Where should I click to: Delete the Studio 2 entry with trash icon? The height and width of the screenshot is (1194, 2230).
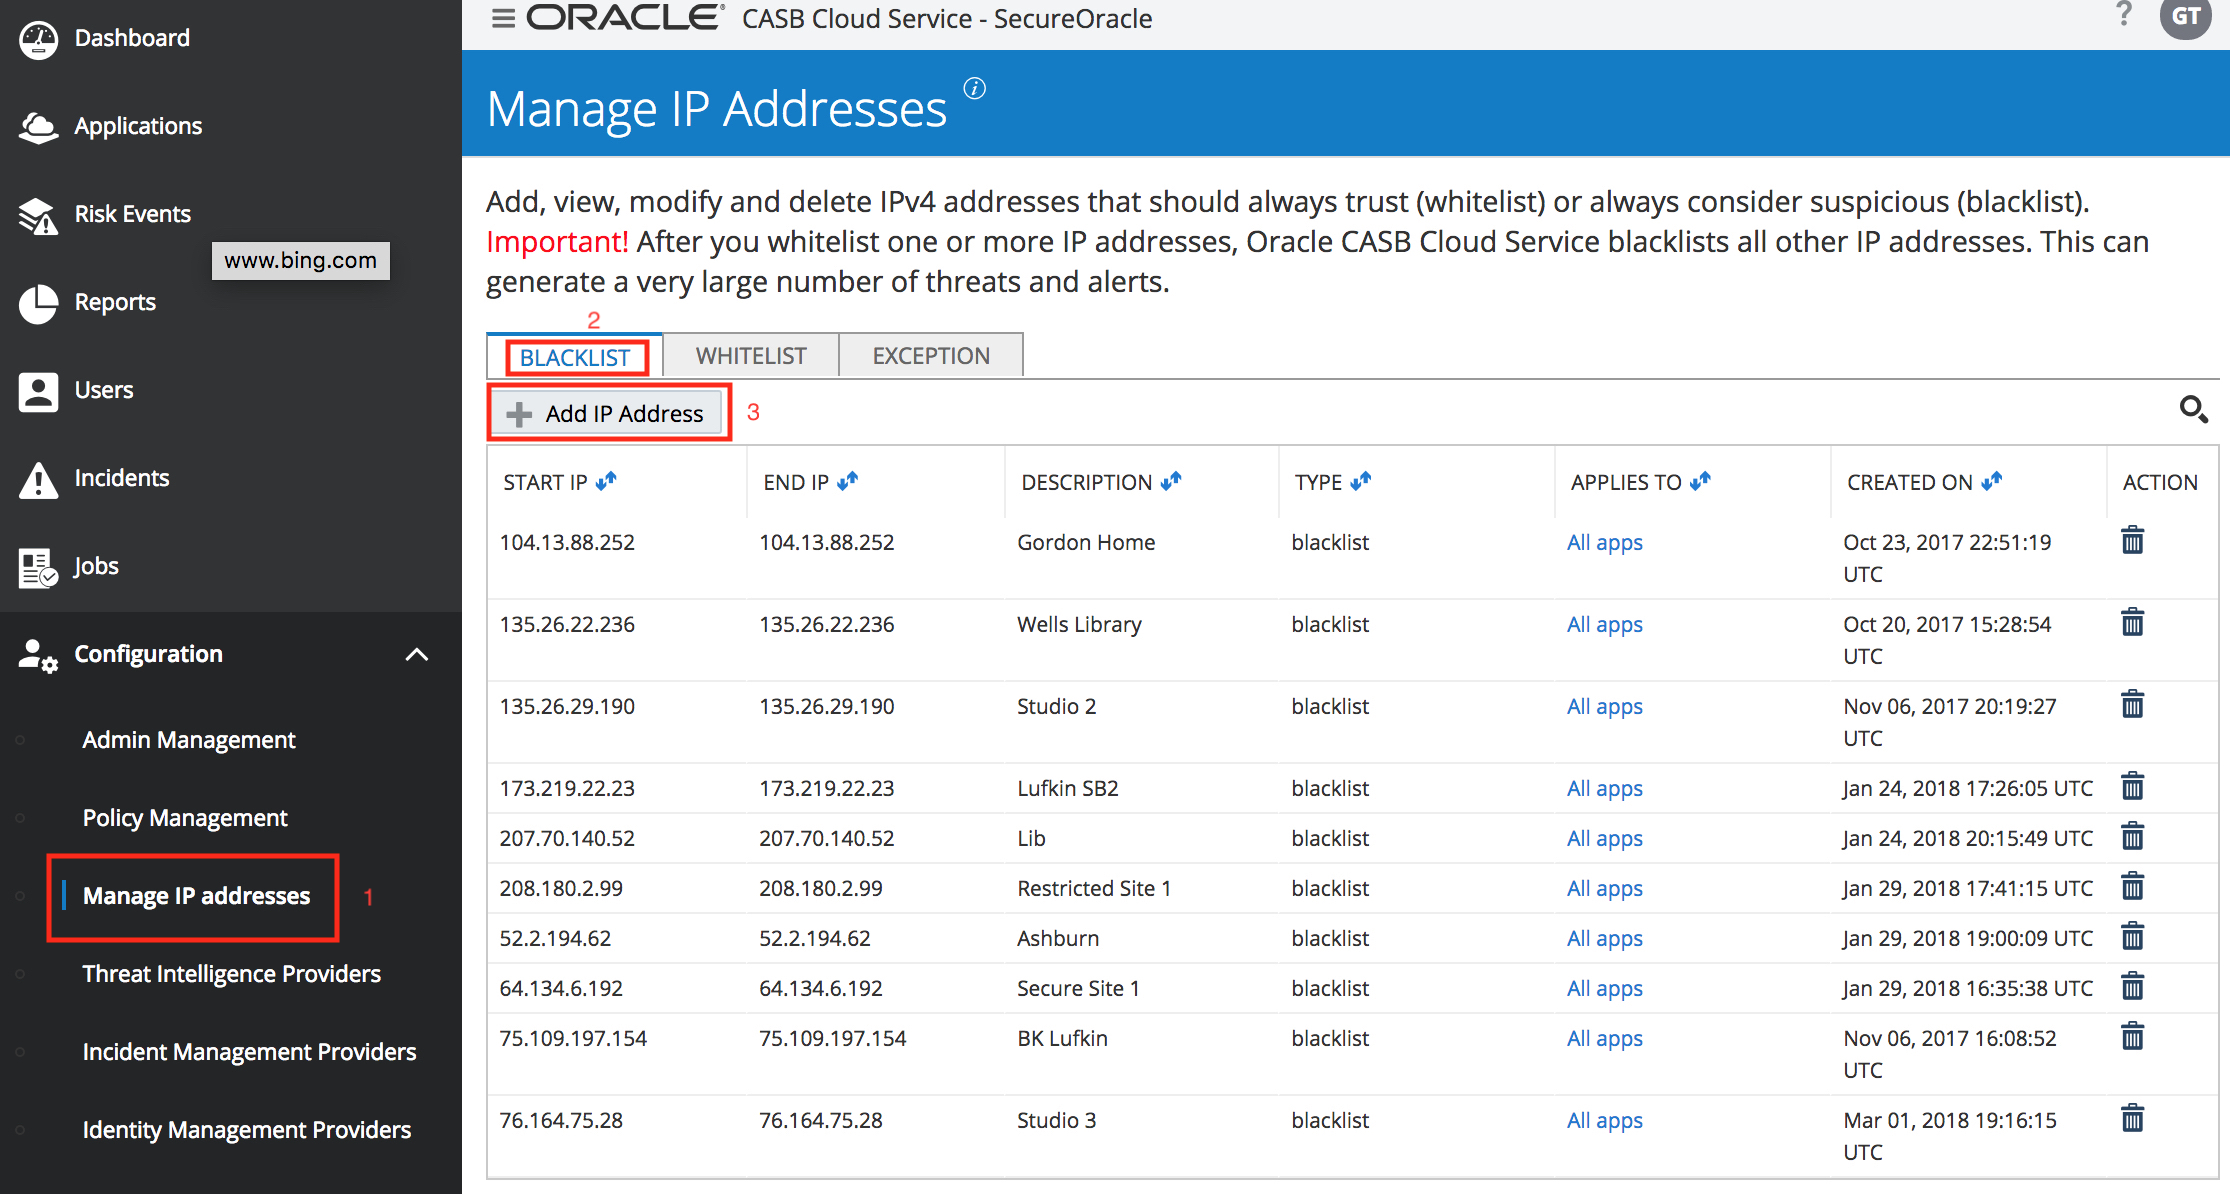(x=2132, y=704)
